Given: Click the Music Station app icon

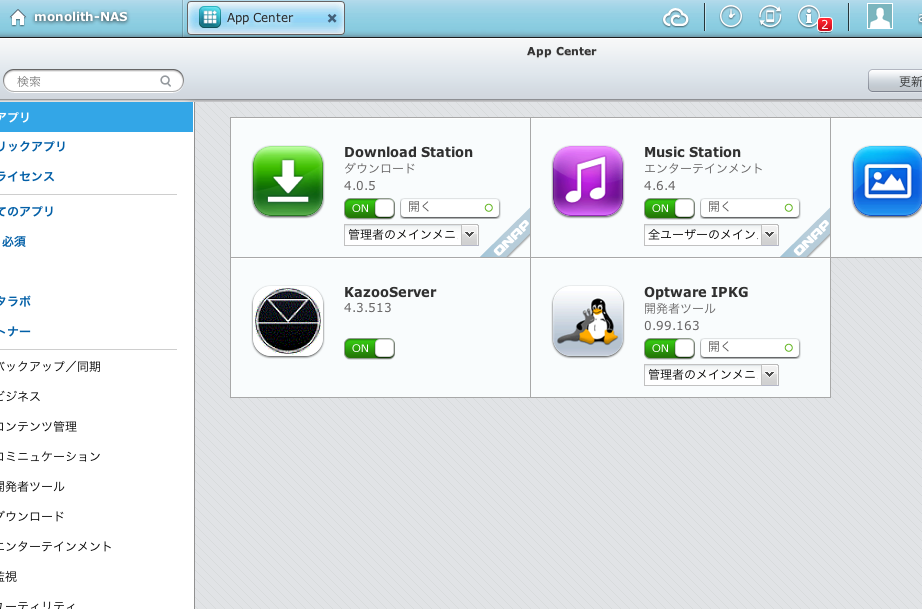Looking at the screenshot, I should [588, 181].
